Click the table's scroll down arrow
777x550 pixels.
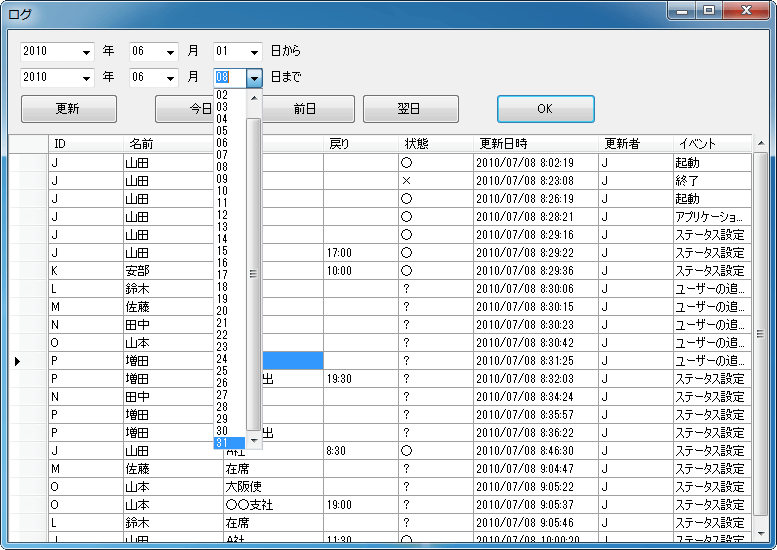(761, 534)
